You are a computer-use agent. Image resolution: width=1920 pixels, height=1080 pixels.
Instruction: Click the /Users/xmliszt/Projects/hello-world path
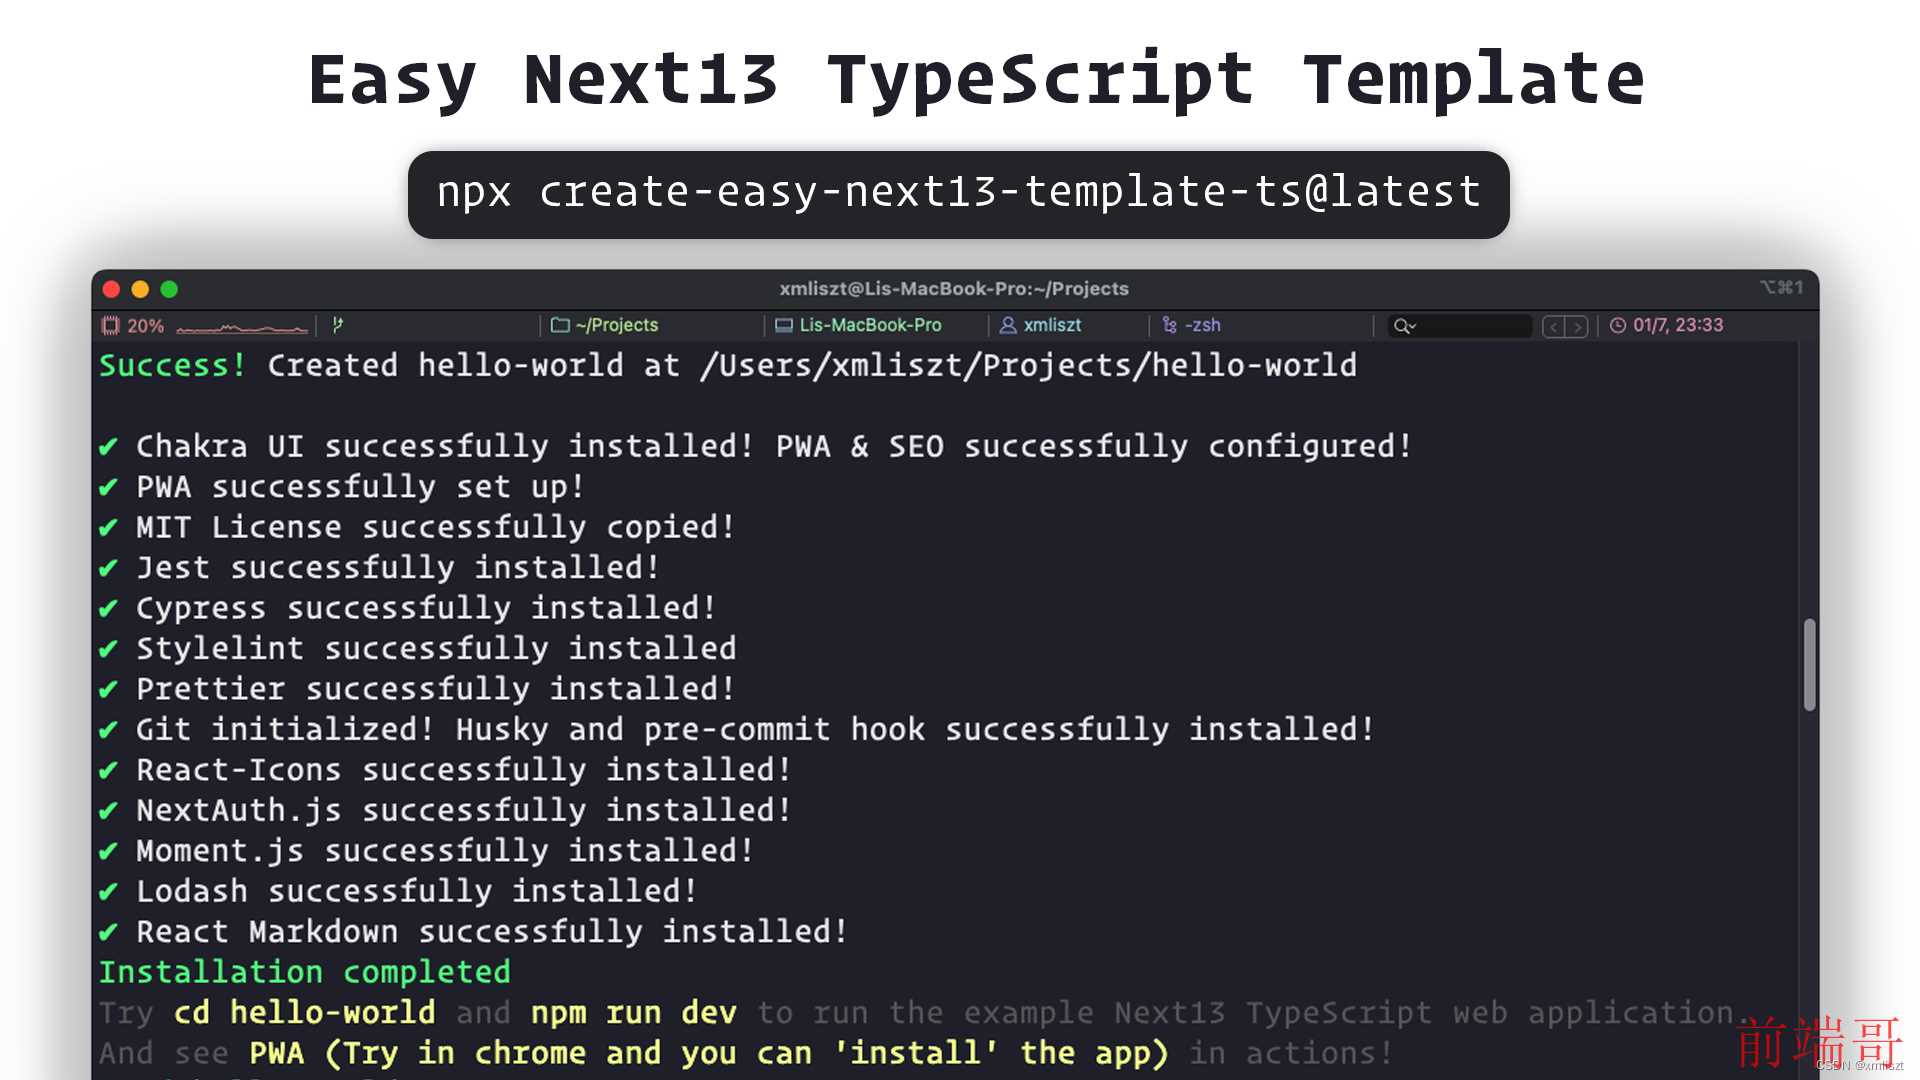point(1028,365)
